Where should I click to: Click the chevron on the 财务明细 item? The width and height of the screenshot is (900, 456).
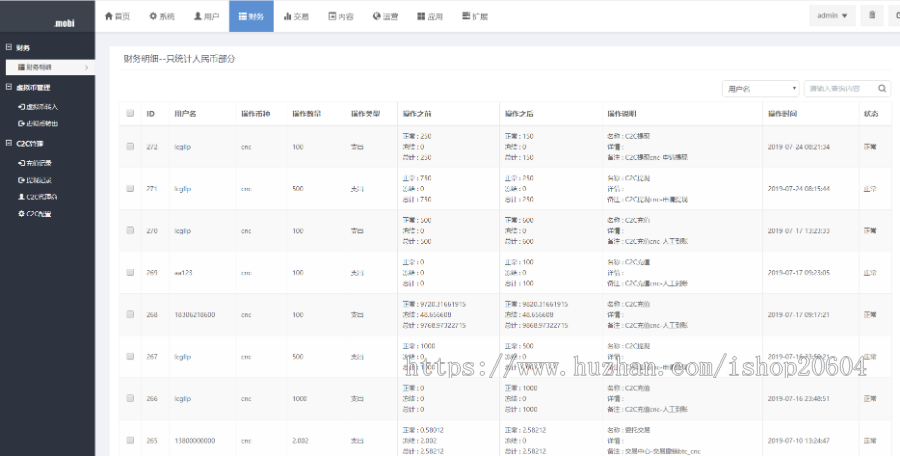[87, 67]
